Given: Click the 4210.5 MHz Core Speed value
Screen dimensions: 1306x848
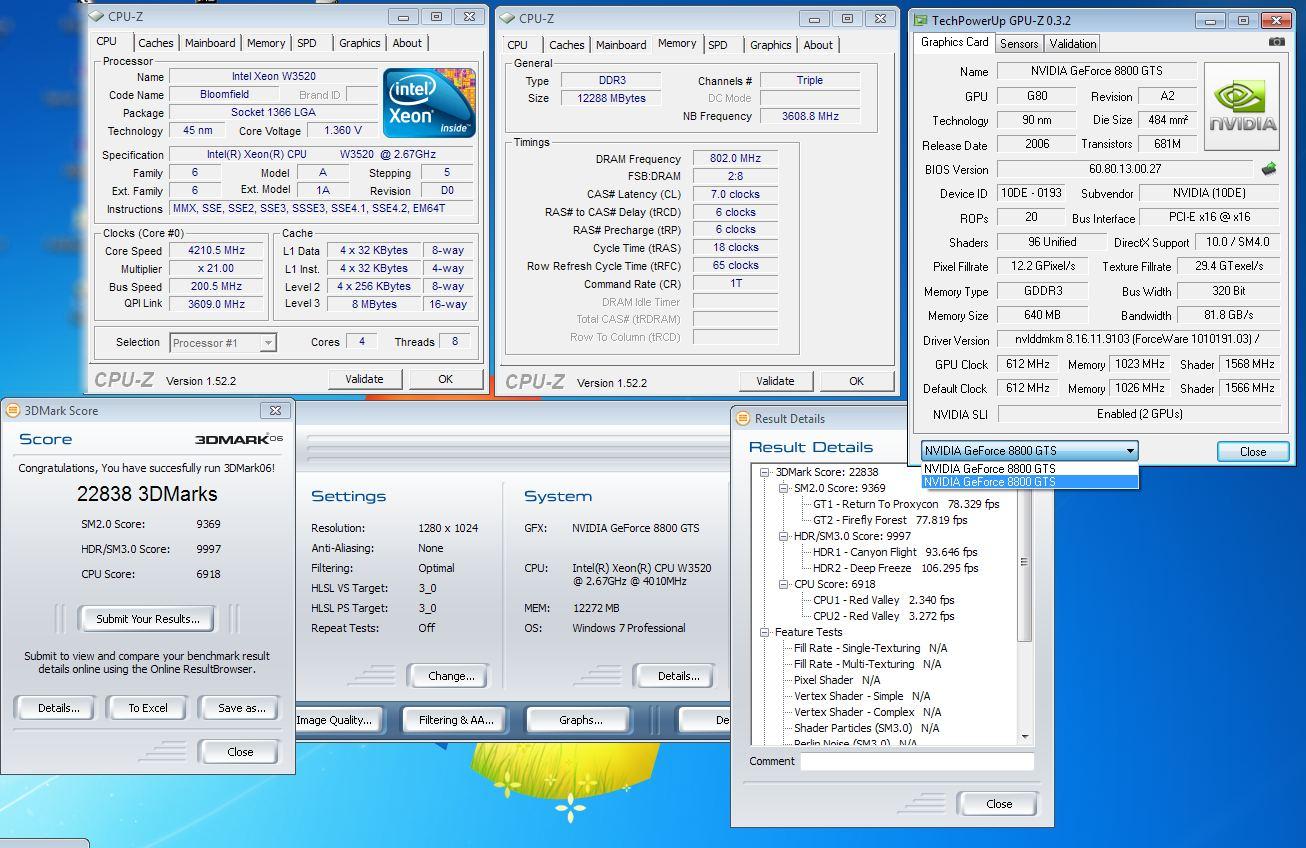Looking at the screenshot, I should click(x=217, y=251).
